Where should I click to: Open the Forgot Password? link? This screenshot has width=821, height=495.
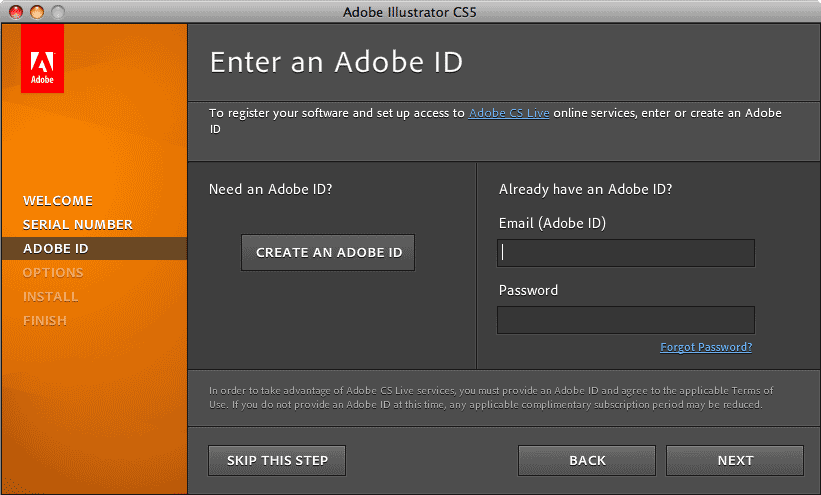point(706,347)
